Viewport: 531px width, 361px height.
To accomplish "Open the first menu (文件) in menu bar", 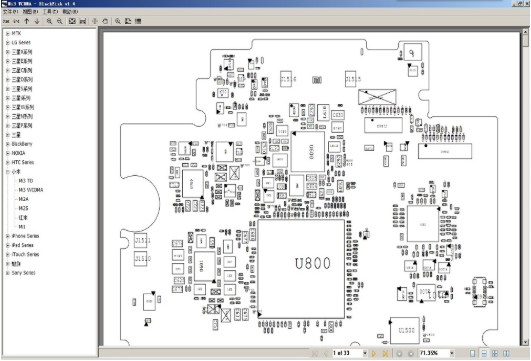I will click(10, 12).
